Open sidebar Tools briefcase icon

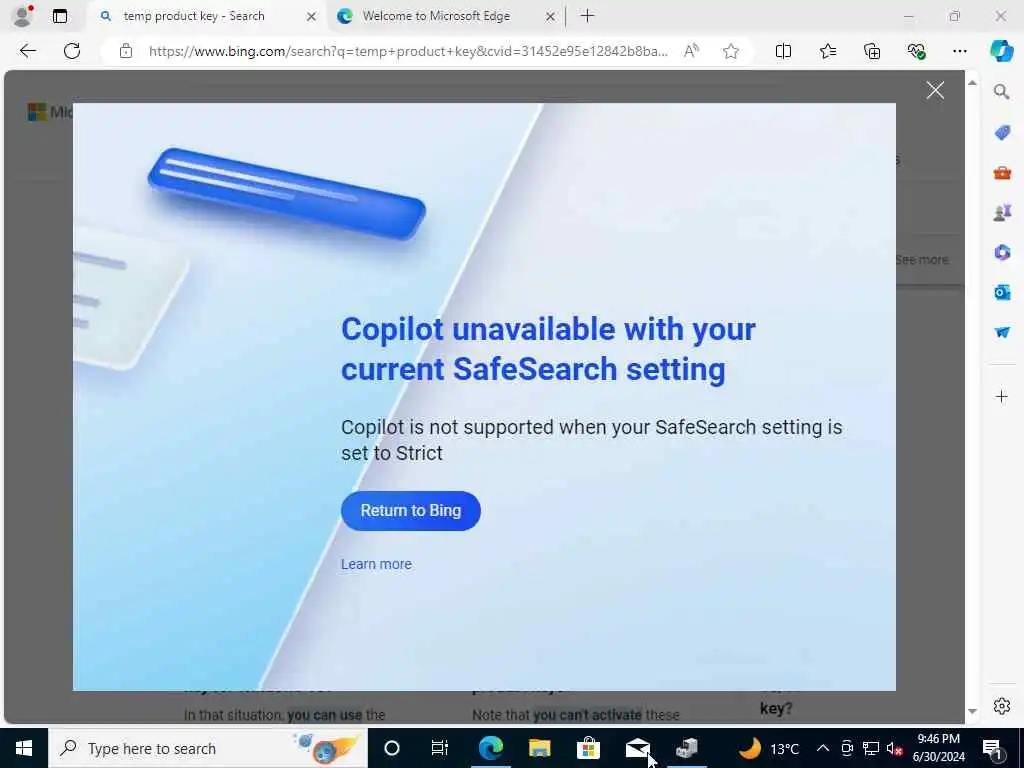(x=1002, y=172)
